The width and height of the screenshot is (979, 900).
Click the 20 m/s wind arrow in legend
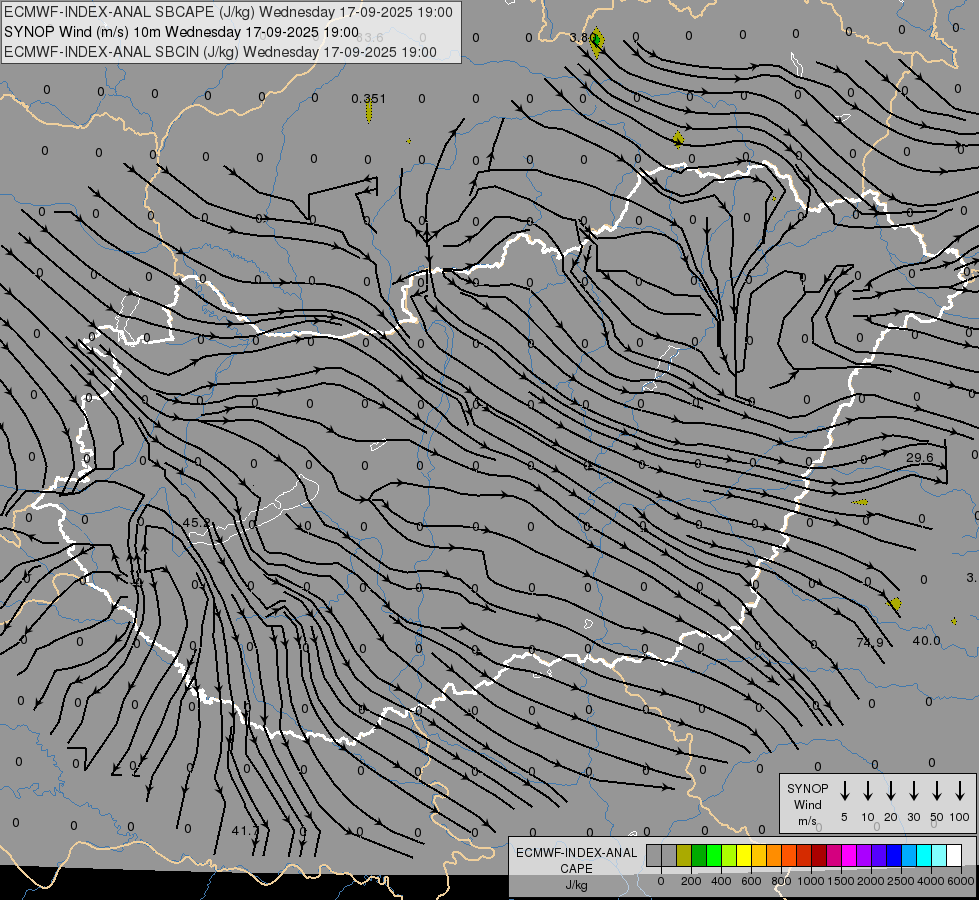pos(891,790)
